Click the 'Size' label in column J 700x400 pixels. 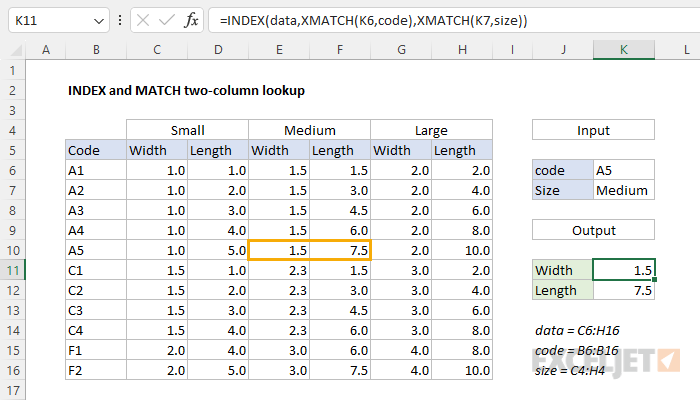(x=563, y=190)
